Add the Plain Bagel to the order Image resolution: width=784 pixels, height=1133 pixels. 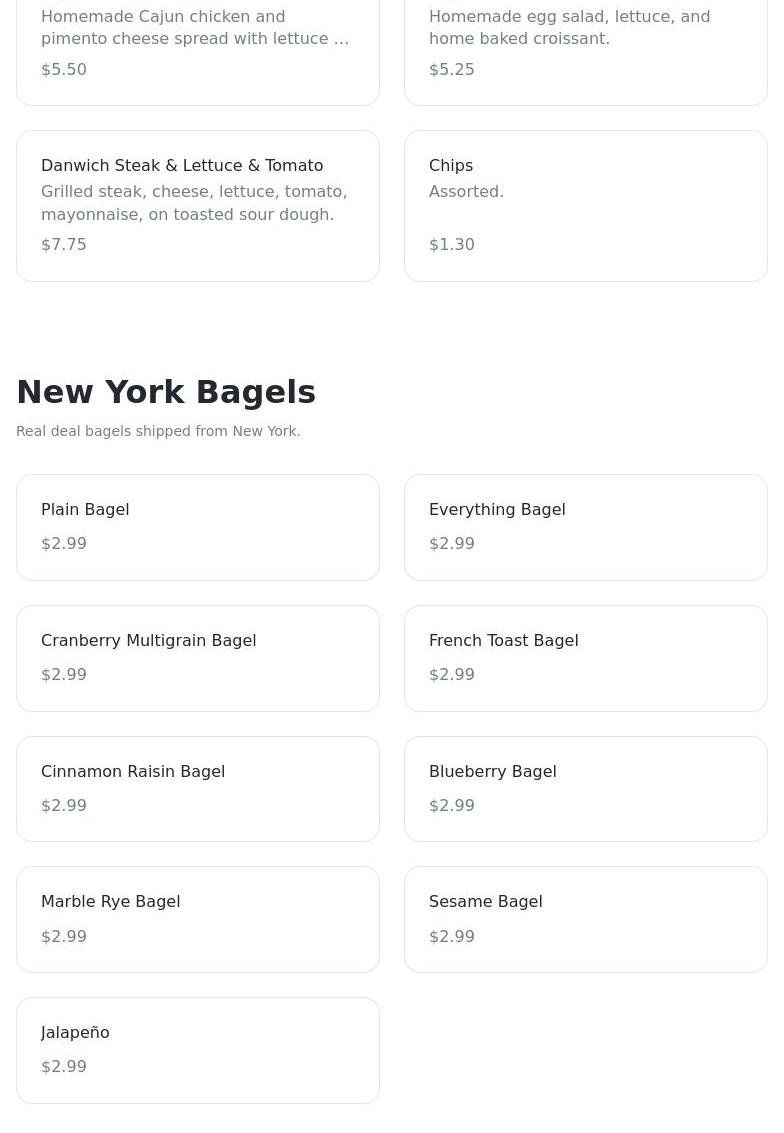[x=198, y=527]
